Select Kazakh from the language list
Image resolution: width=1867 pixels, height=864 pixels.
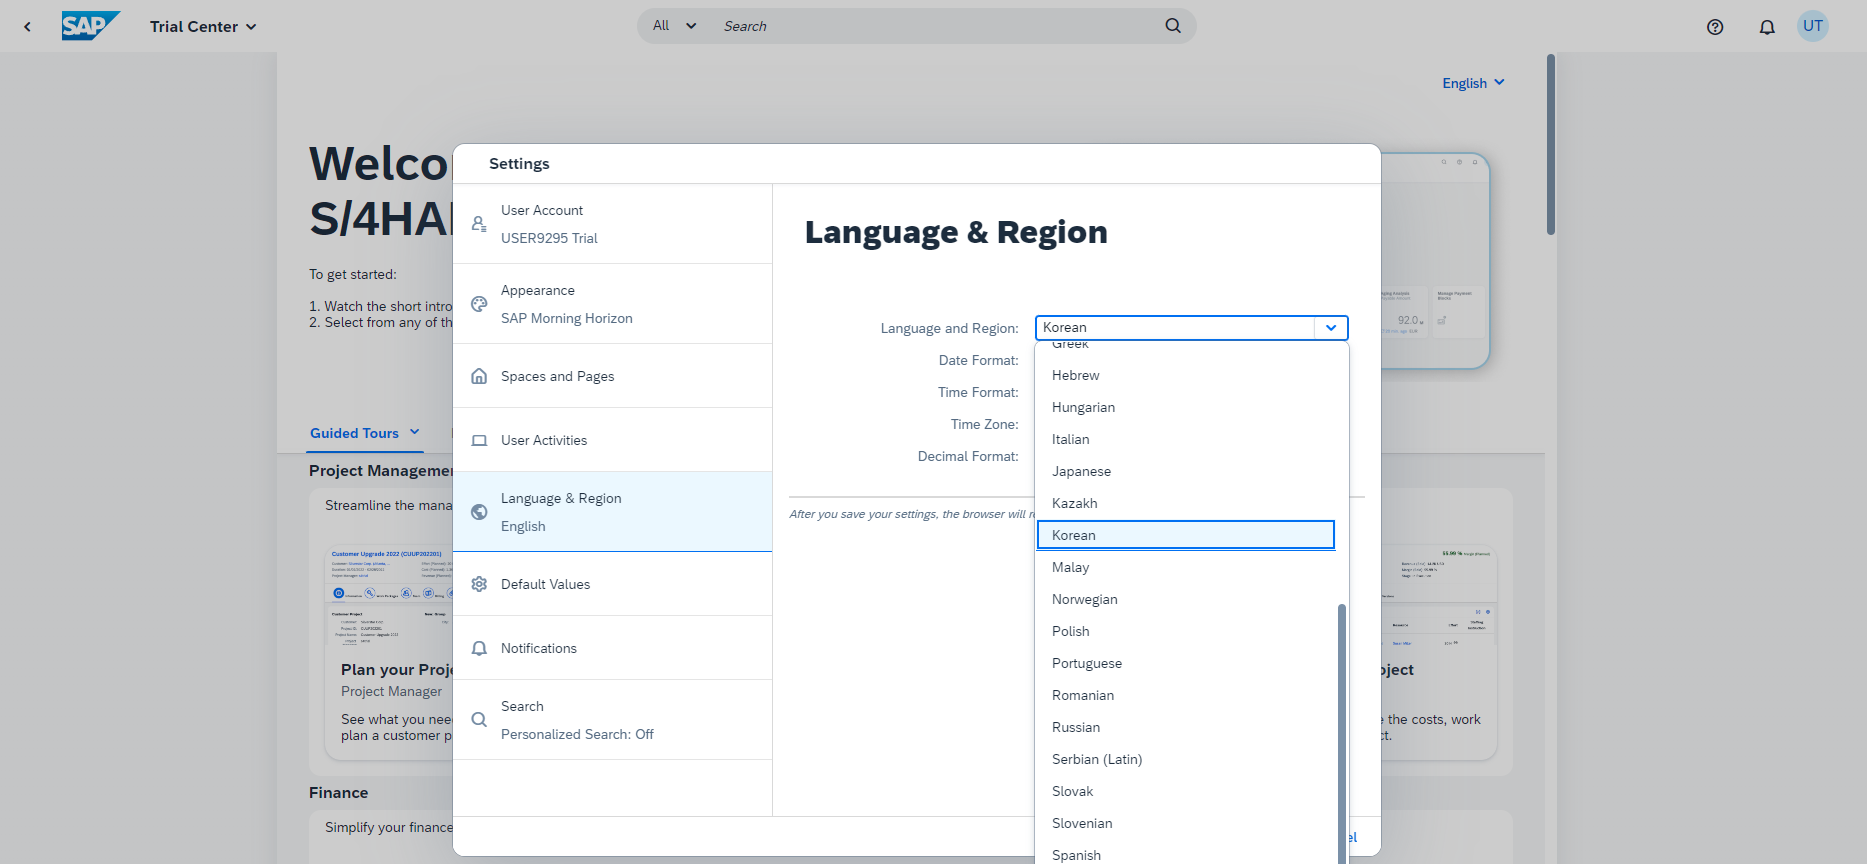point(1186,503)
